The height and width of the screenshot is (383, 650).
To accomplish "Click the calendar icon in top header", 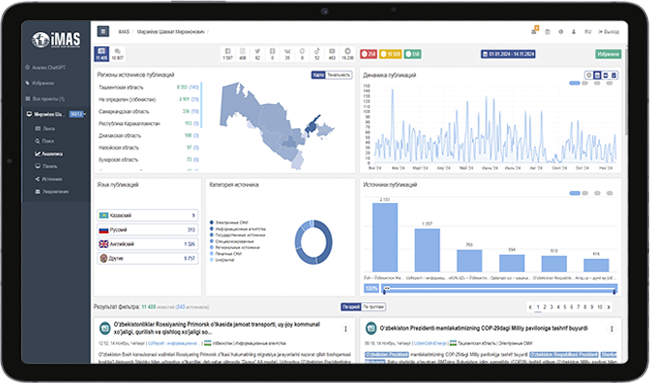I will point(547,32).
